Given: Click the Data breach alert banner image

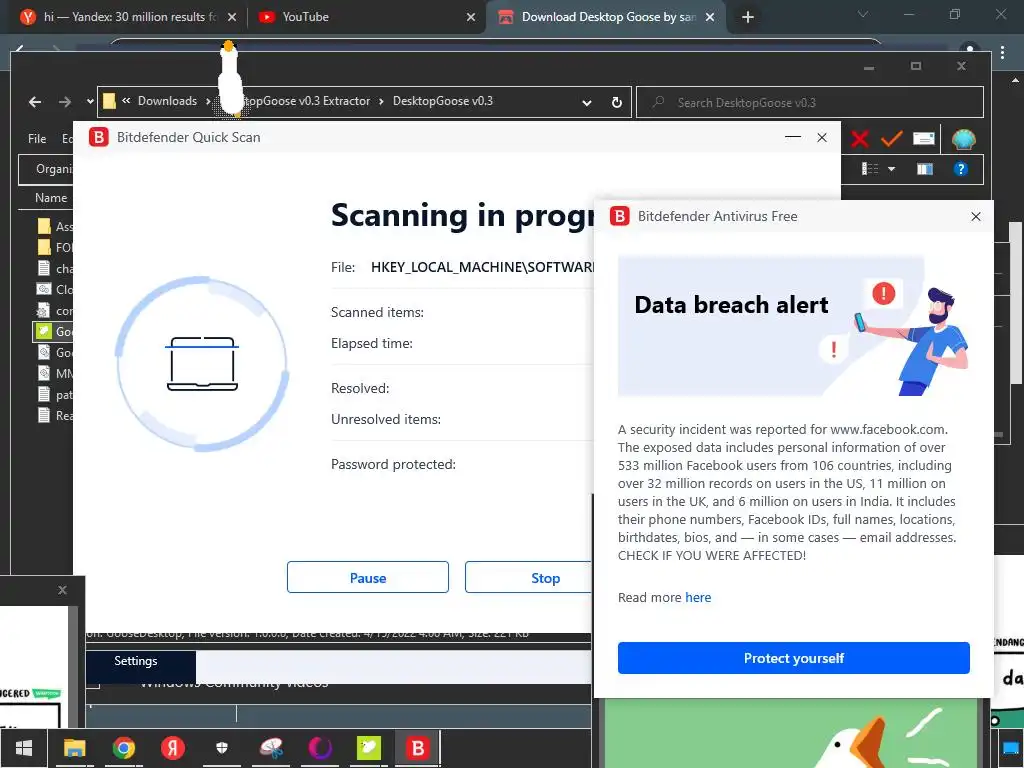Looking at the screenshot, I should tap(793, 326).
